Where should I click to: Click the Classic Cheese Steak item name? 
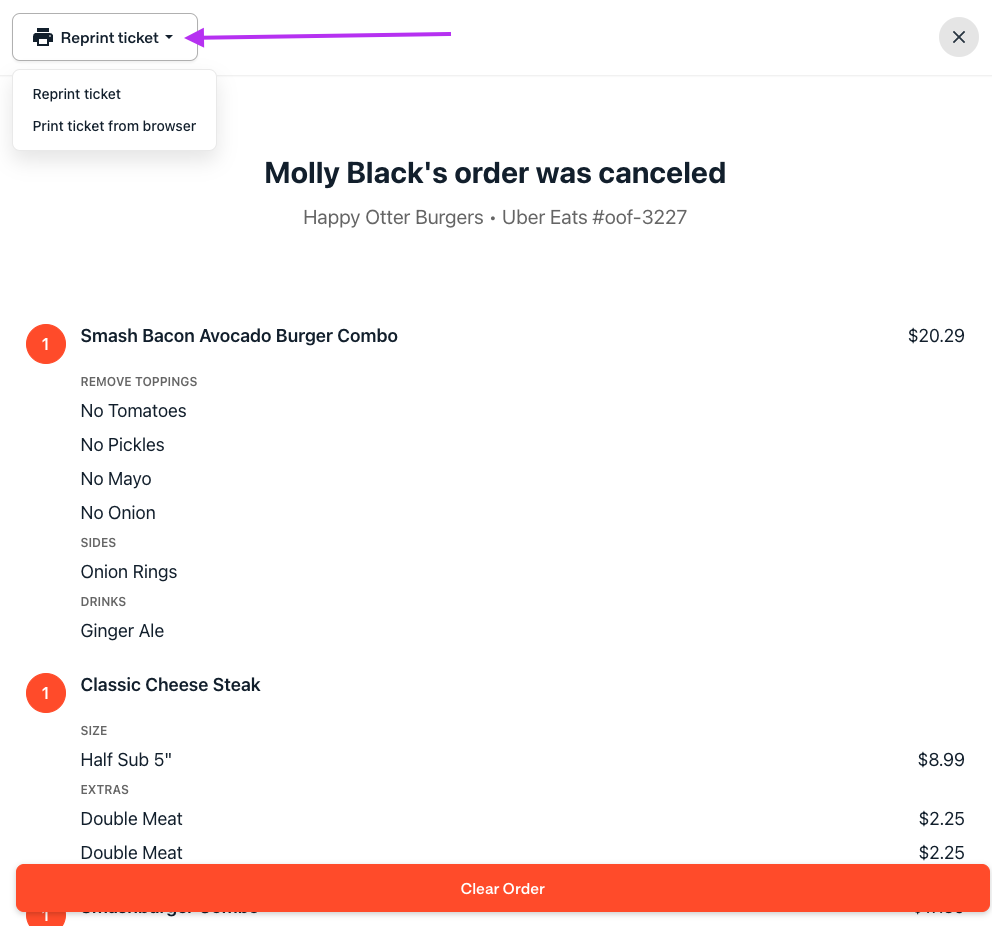click(170, 685)
